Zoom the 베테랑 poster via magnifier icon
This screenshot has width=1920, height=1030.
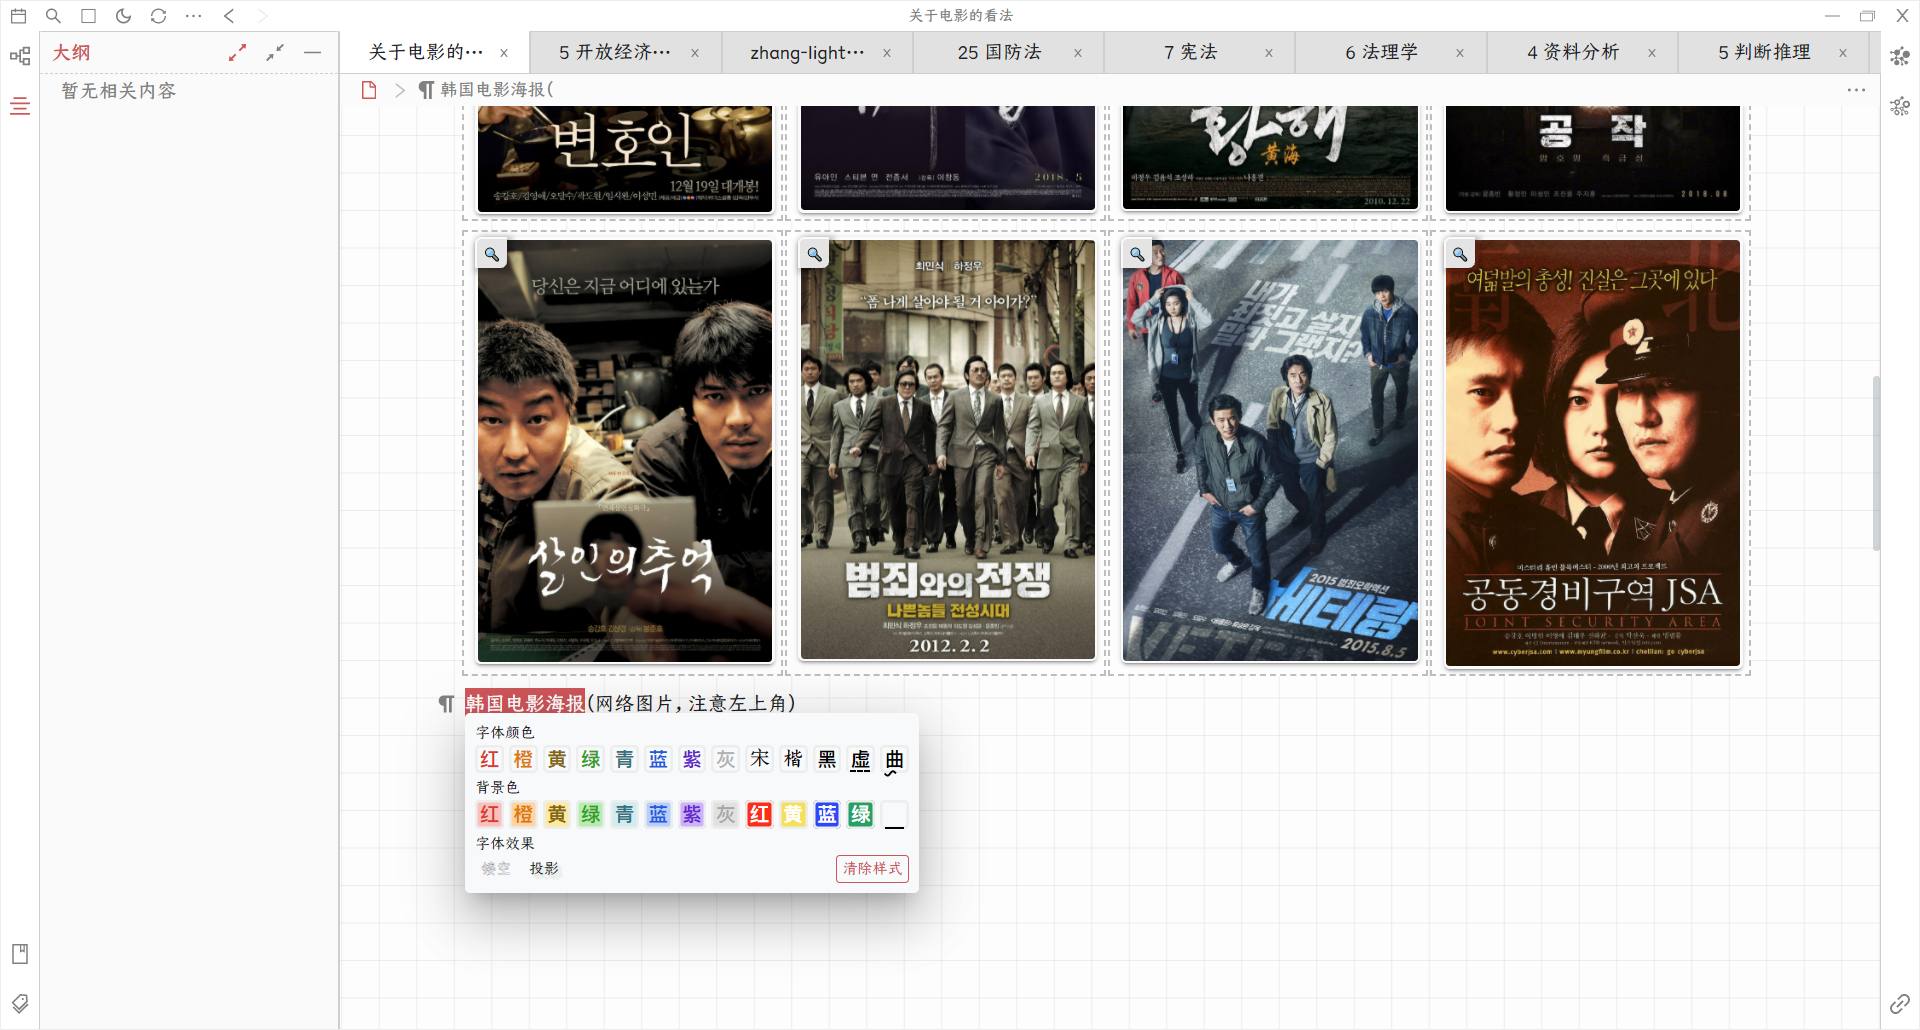pyautogui.click(x=1137, y=254)
